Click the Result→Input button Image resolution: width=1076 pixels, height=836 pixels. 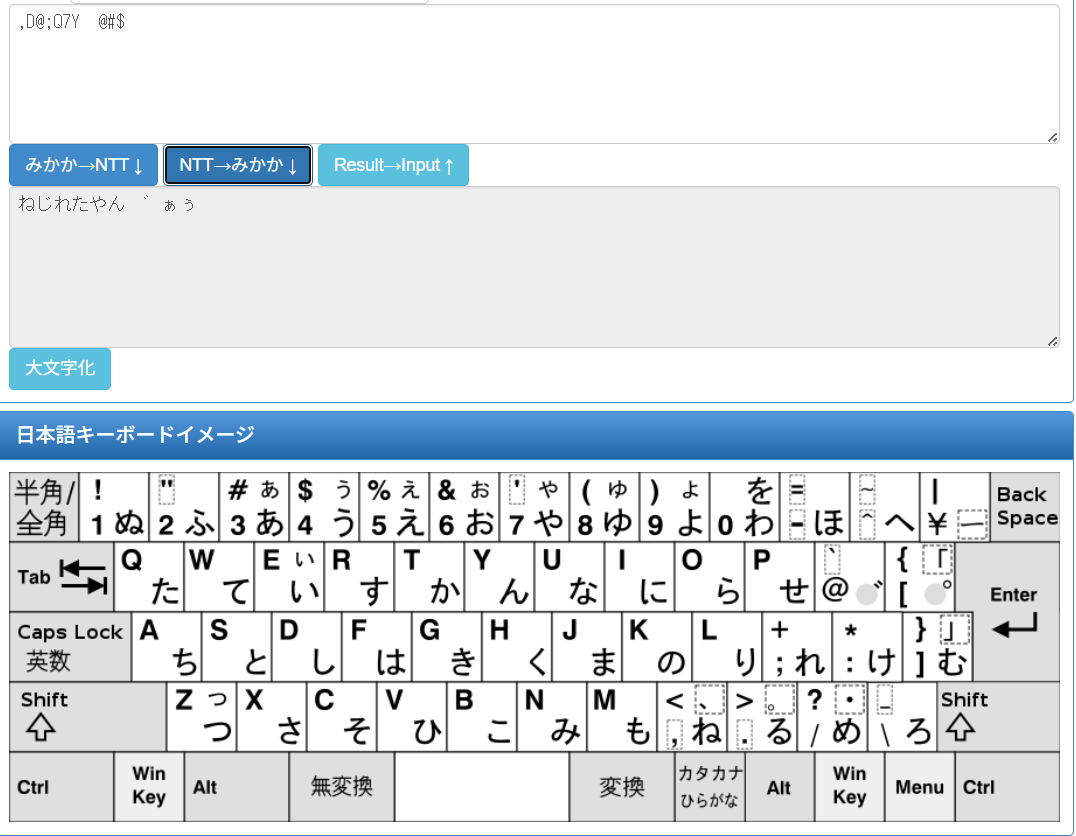pyautogui.click(x=393, y=165)
